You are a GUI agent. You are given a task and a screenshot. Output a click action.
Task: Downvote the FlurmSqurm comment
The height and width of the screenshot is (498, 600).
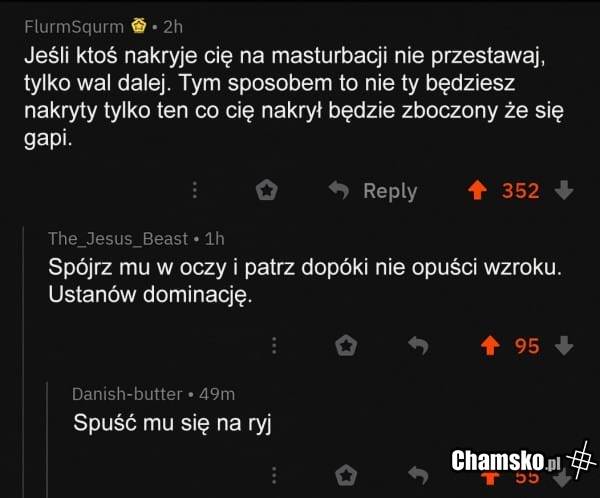564,190
